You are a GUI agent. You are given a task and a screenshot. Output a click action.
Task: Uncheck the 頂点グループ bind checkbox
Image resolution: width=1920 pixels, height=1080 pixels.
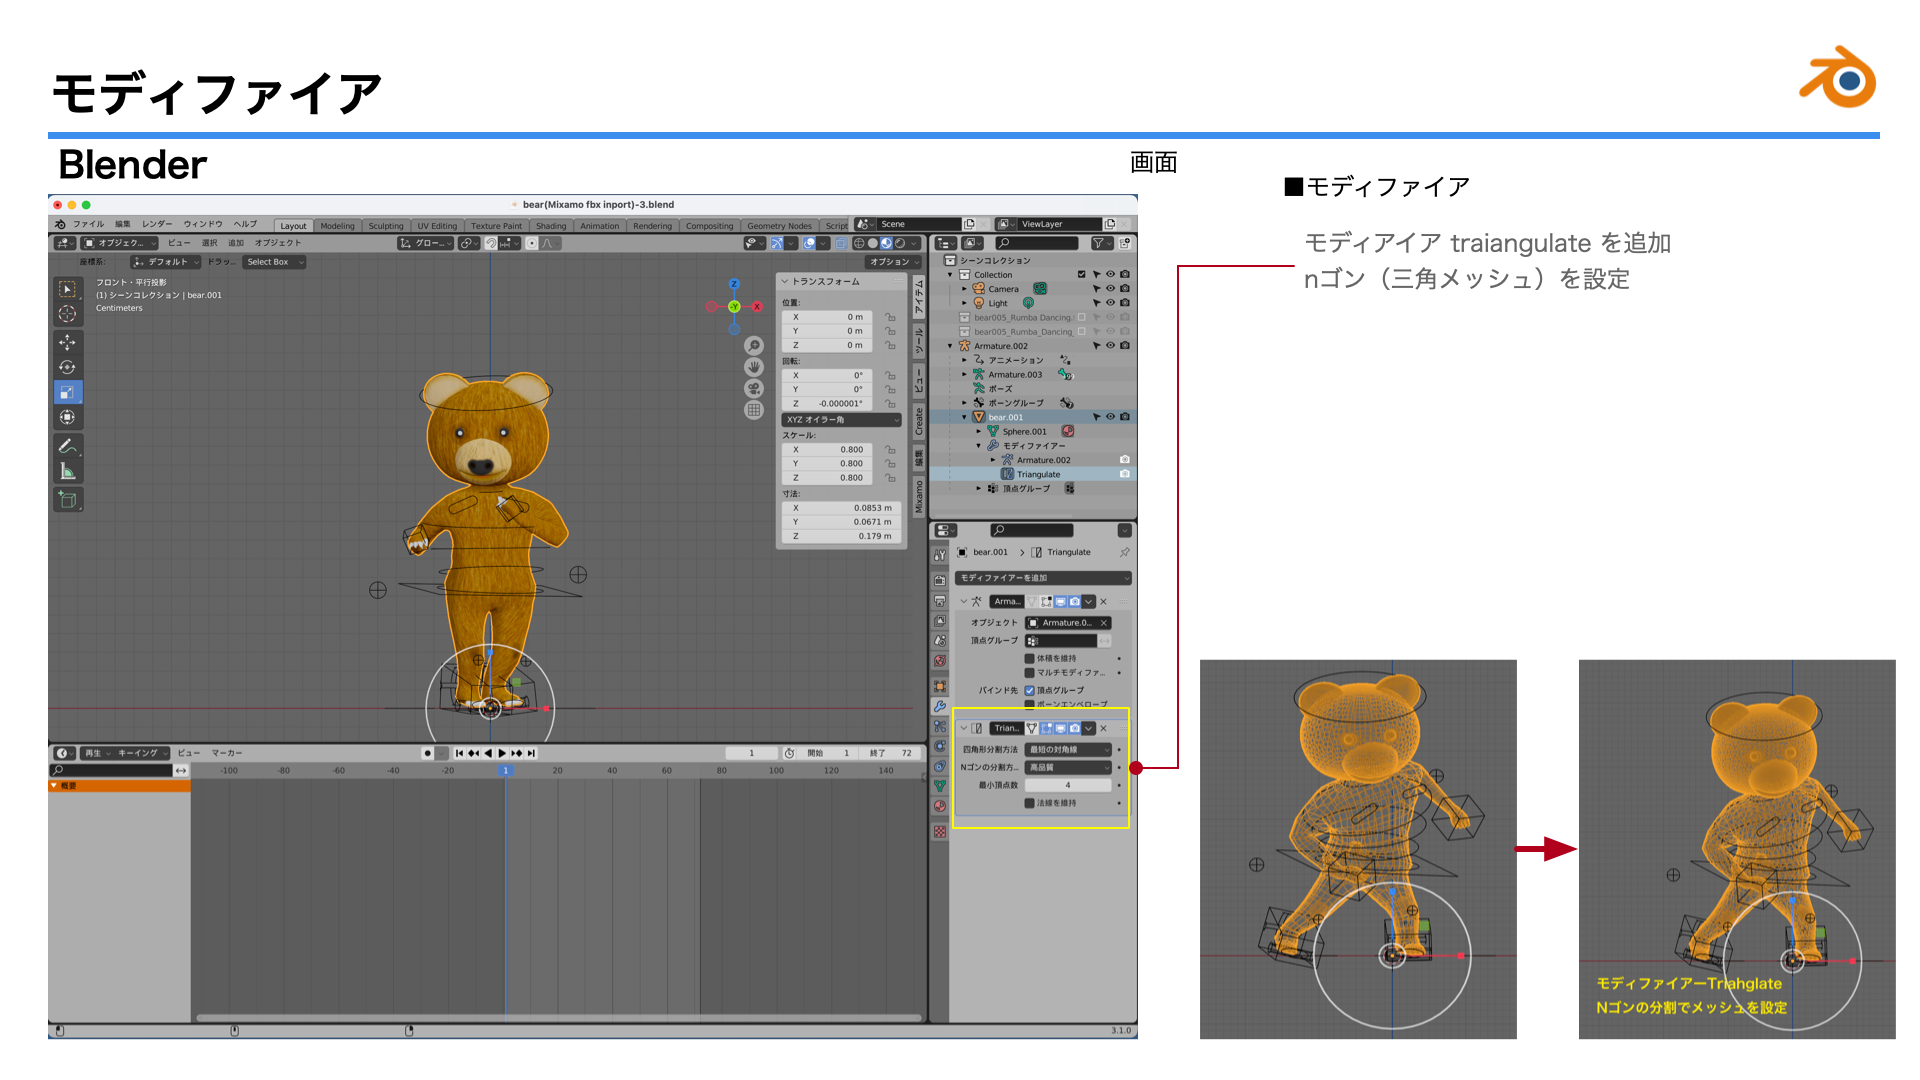(x=1029, y=690)
